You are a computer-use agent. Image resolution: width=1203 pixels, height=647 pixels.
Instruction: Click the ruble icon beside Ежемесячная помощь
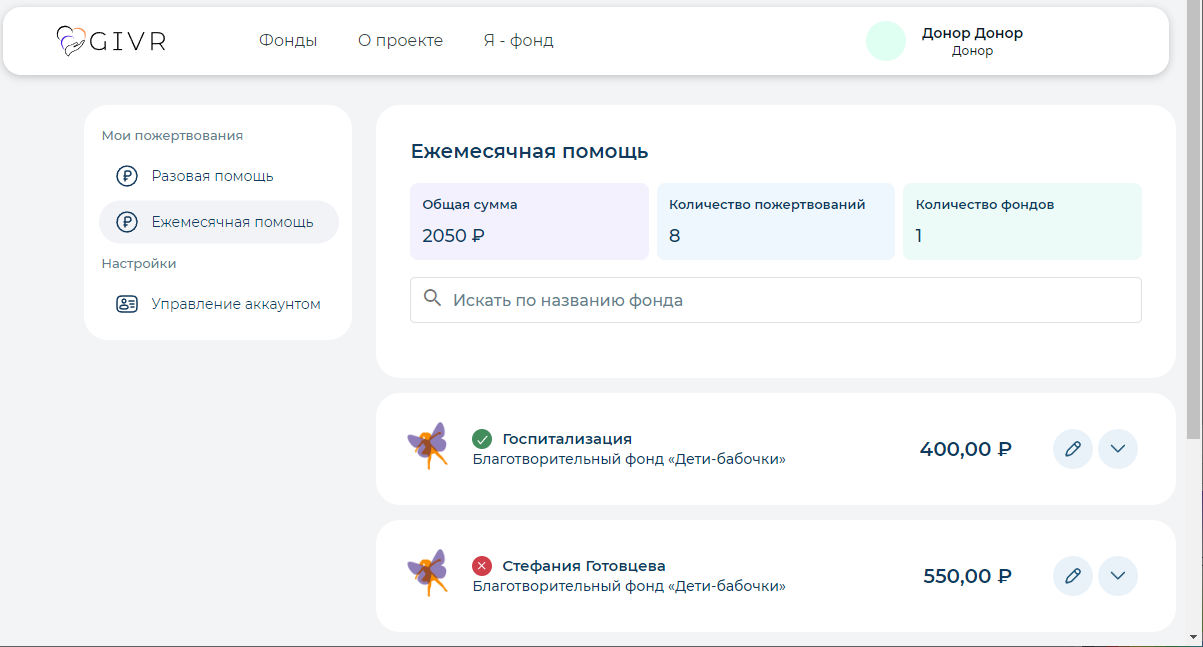(x=126, y=221)
